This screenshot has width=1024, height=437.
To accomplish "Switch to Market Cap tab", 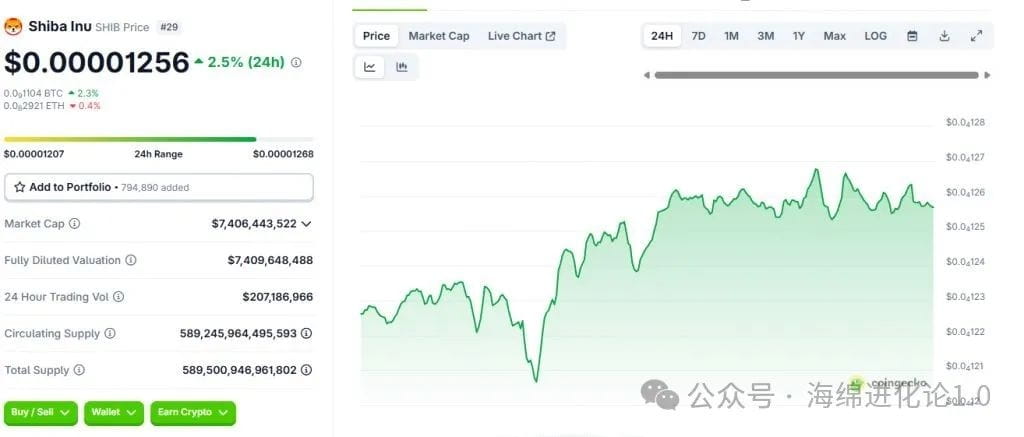I will coord(439,36).
